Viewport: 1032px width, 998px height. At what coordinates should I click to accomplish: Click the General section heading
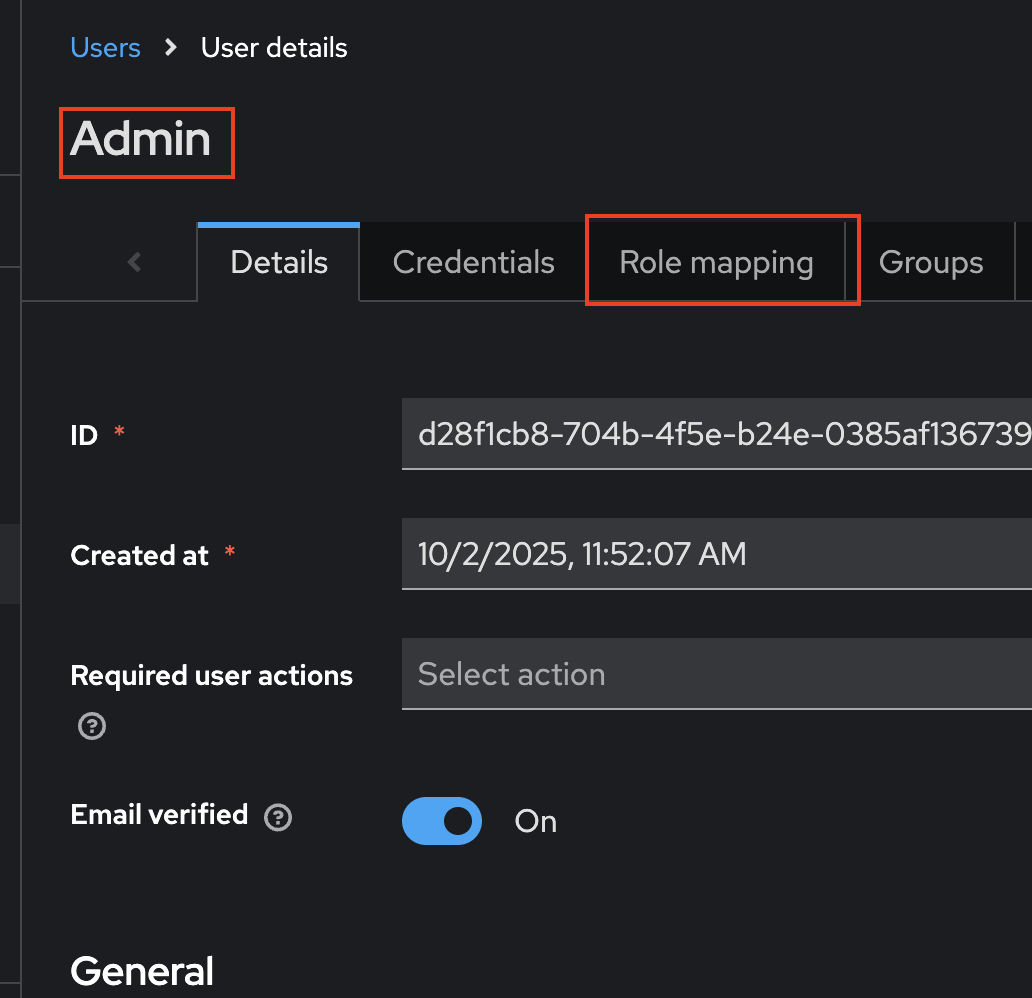pyautogui.click(x=142, y=971)
